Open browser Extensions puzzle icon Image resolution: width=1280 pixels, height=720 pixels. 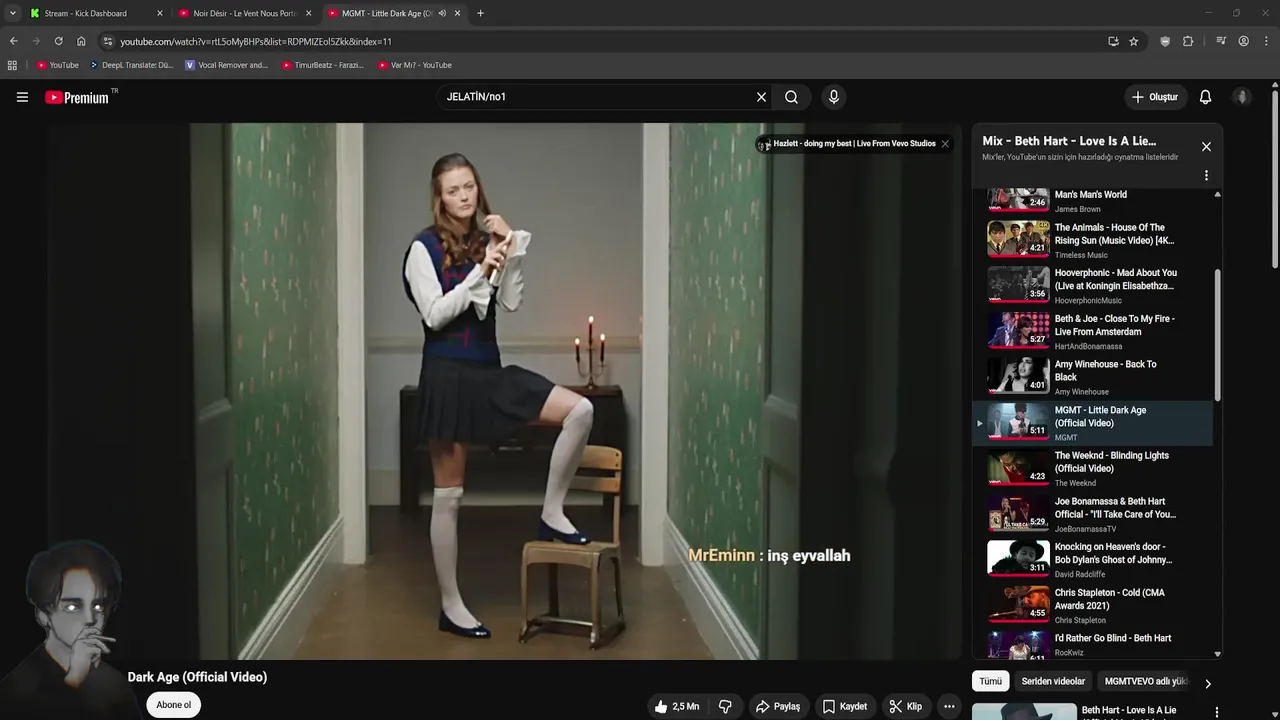(1188, 41)
